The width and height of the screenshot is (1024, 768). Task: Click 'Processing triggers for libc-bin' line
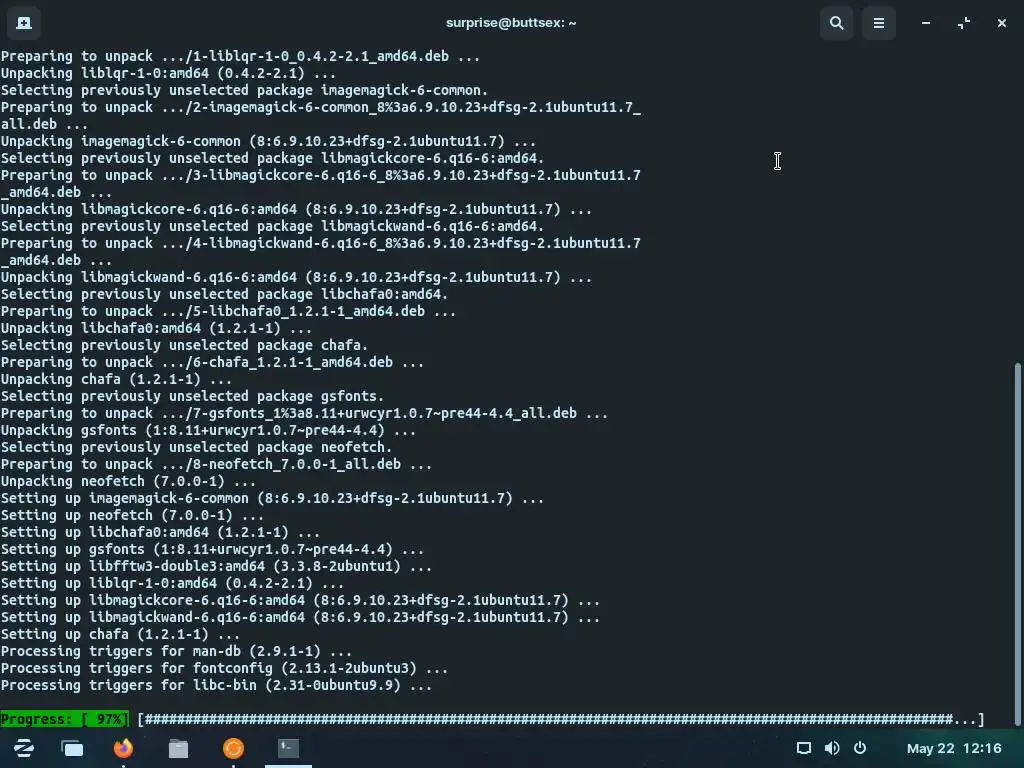(216, 685)
